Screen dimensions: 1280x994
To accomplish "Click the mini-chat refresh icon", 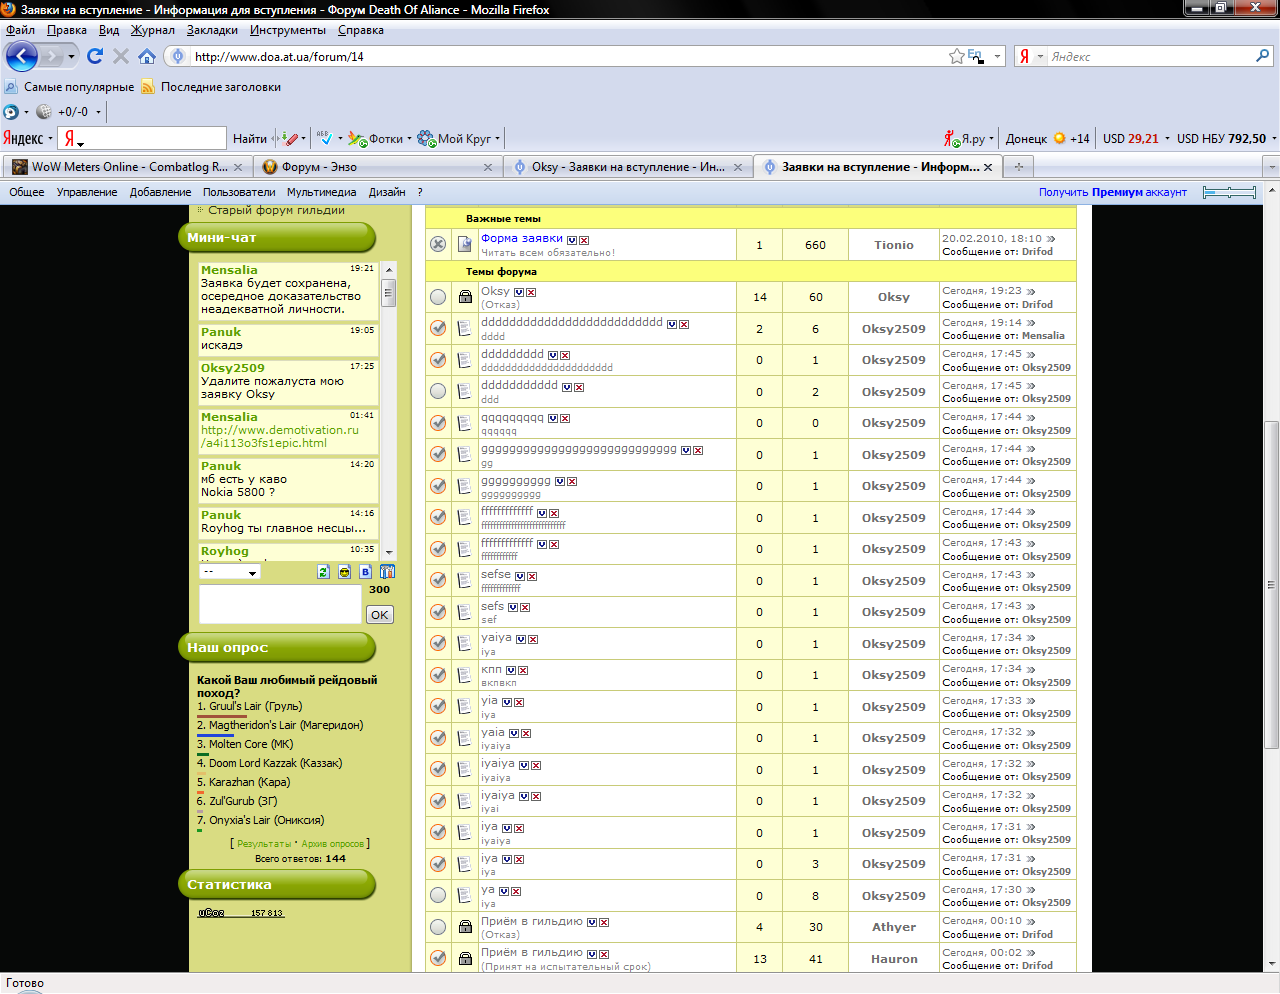I will [323, 572].
